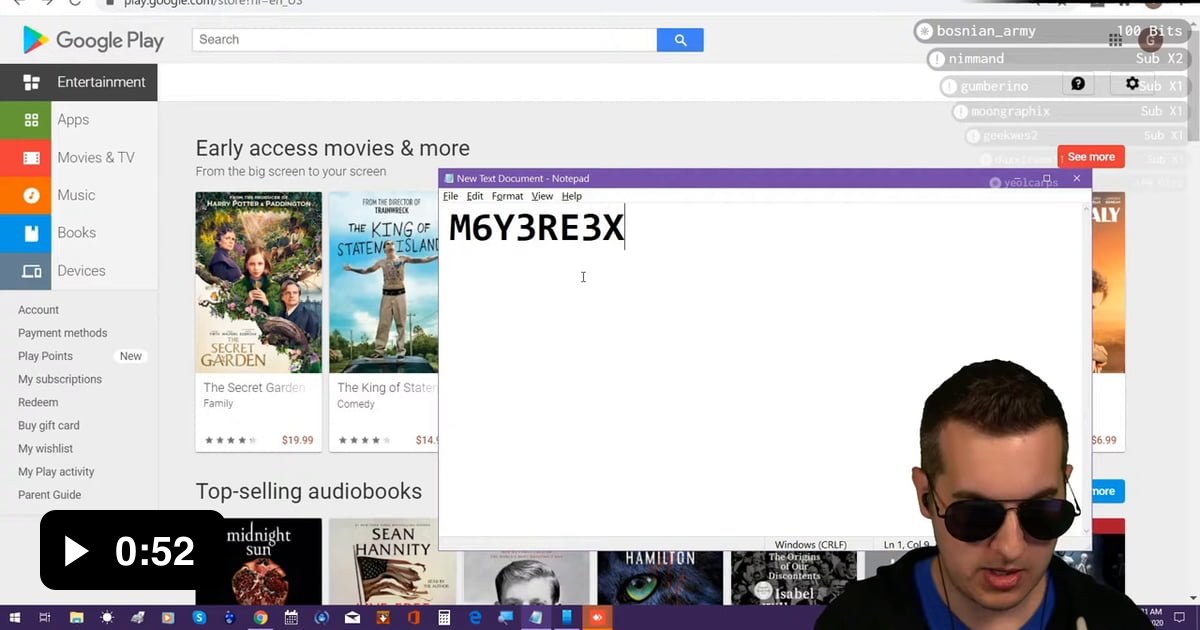Open Notepad's File menu
Viewport: 1200px width, 630px height.
(x=450, y=196)
